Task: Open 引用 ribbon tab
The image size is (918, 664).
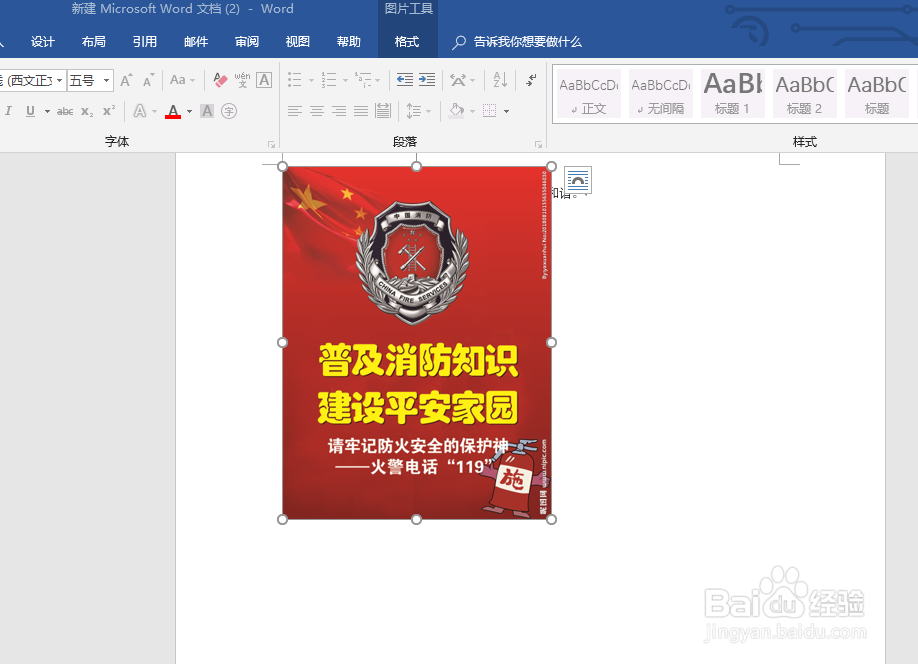Action: [145, 42]
